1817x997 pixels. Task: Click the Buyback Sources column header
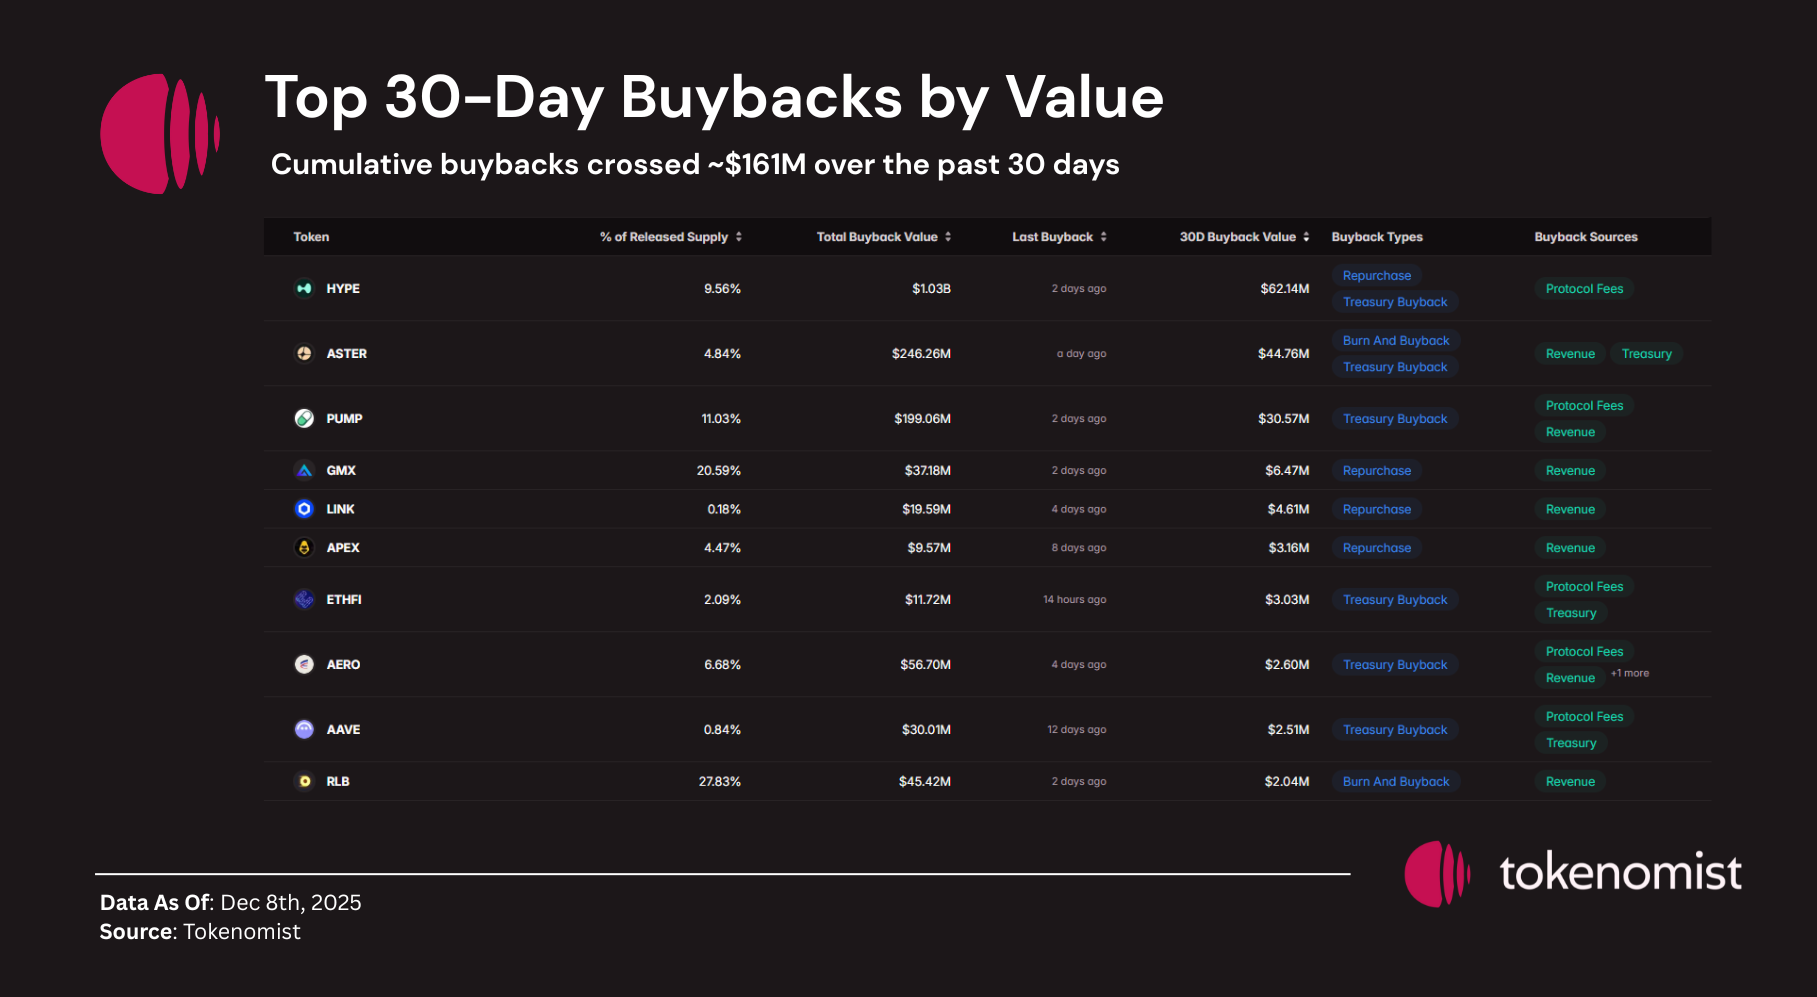pos(1586,237)
